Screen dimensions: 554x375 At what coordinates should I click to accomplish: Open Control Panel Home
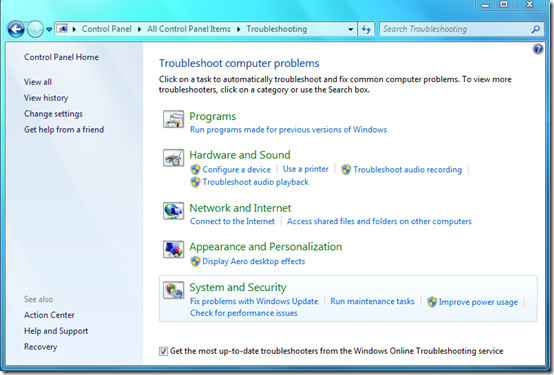point(61,57)
